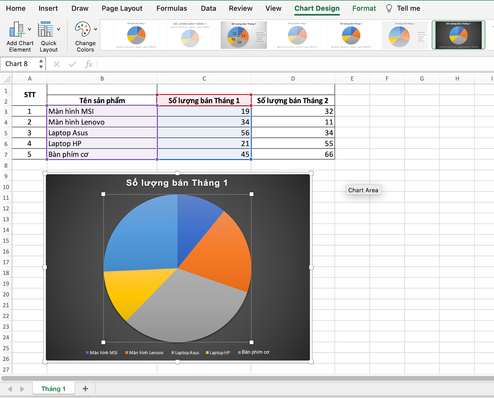The height and width of the screenshot is (398, 494).
Task: Switch to the Draw tab
Action: (80, 8)
